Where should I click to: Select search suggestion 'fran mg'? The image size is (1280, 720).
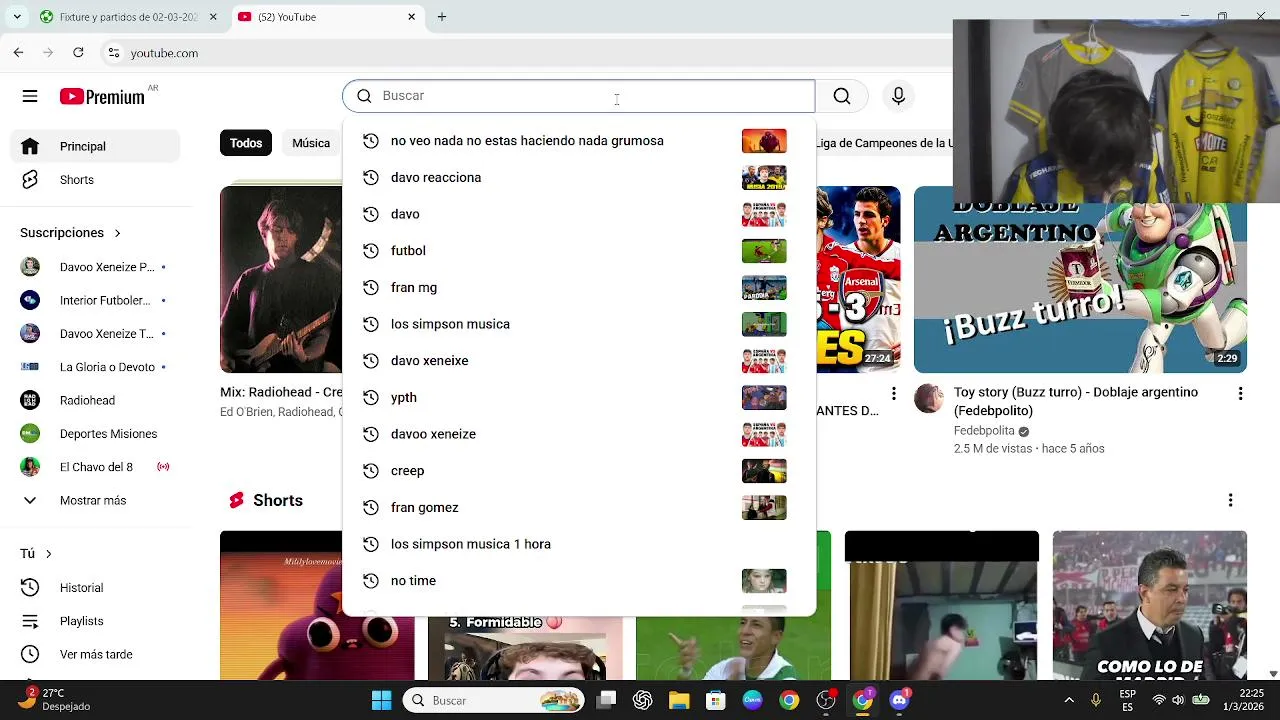tap(579, 288)
